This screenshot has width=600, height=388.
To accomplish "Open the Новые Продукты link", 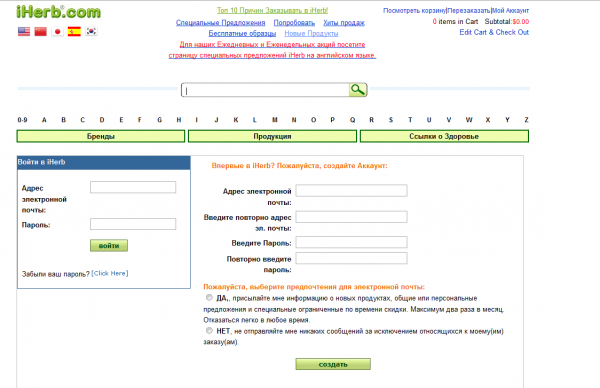I will click(x=311, y=33).
